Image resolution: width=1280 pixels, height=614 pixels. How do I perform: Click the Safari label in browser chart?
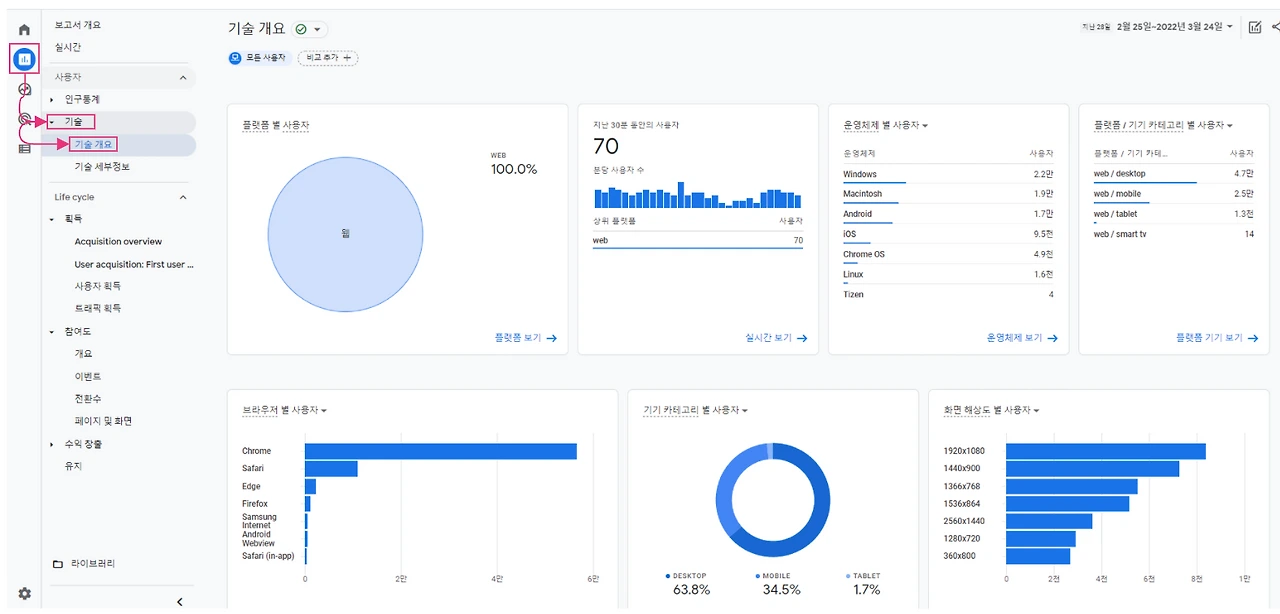[252, 469]
